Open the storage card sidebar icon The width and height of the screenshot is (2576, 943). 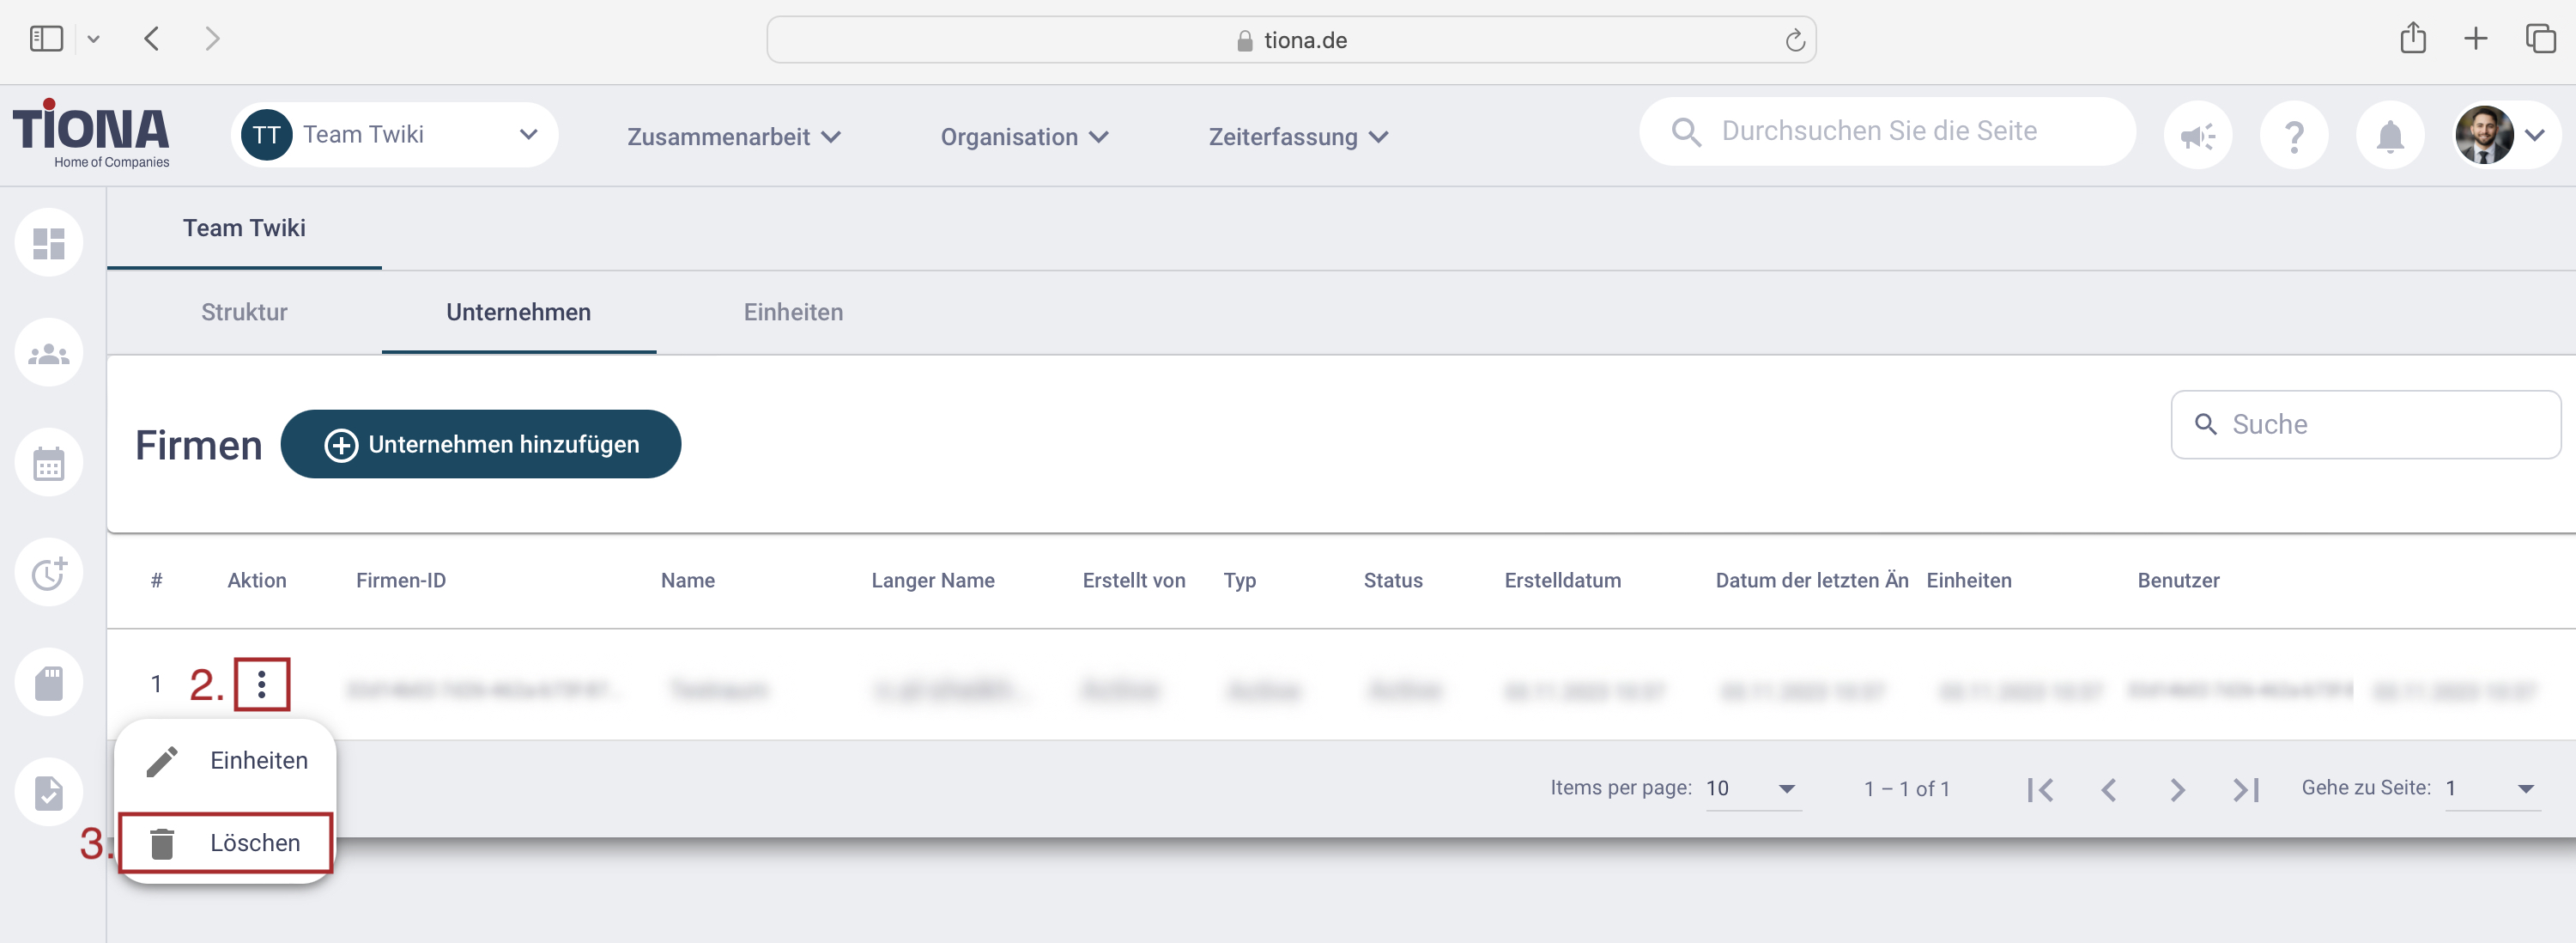[48, 683]
